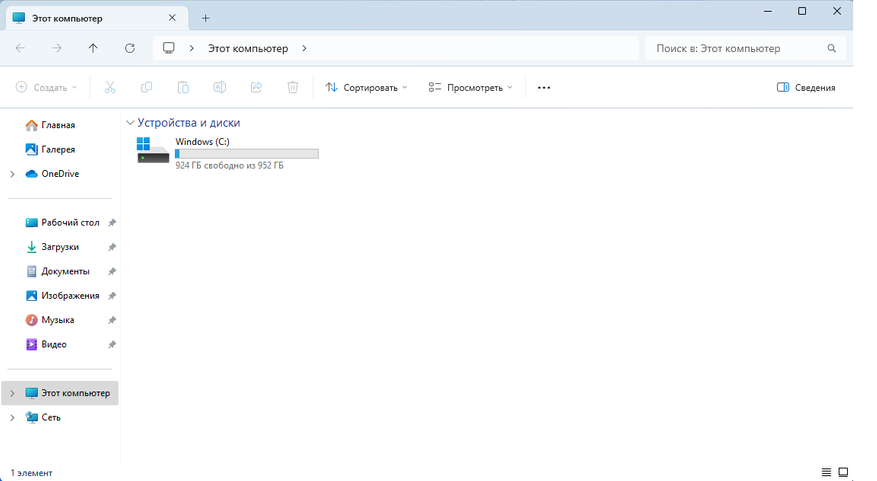Switch to large thumbnails view icon in status bar
This screenshot has width=877, height=481.
(843, 473)
